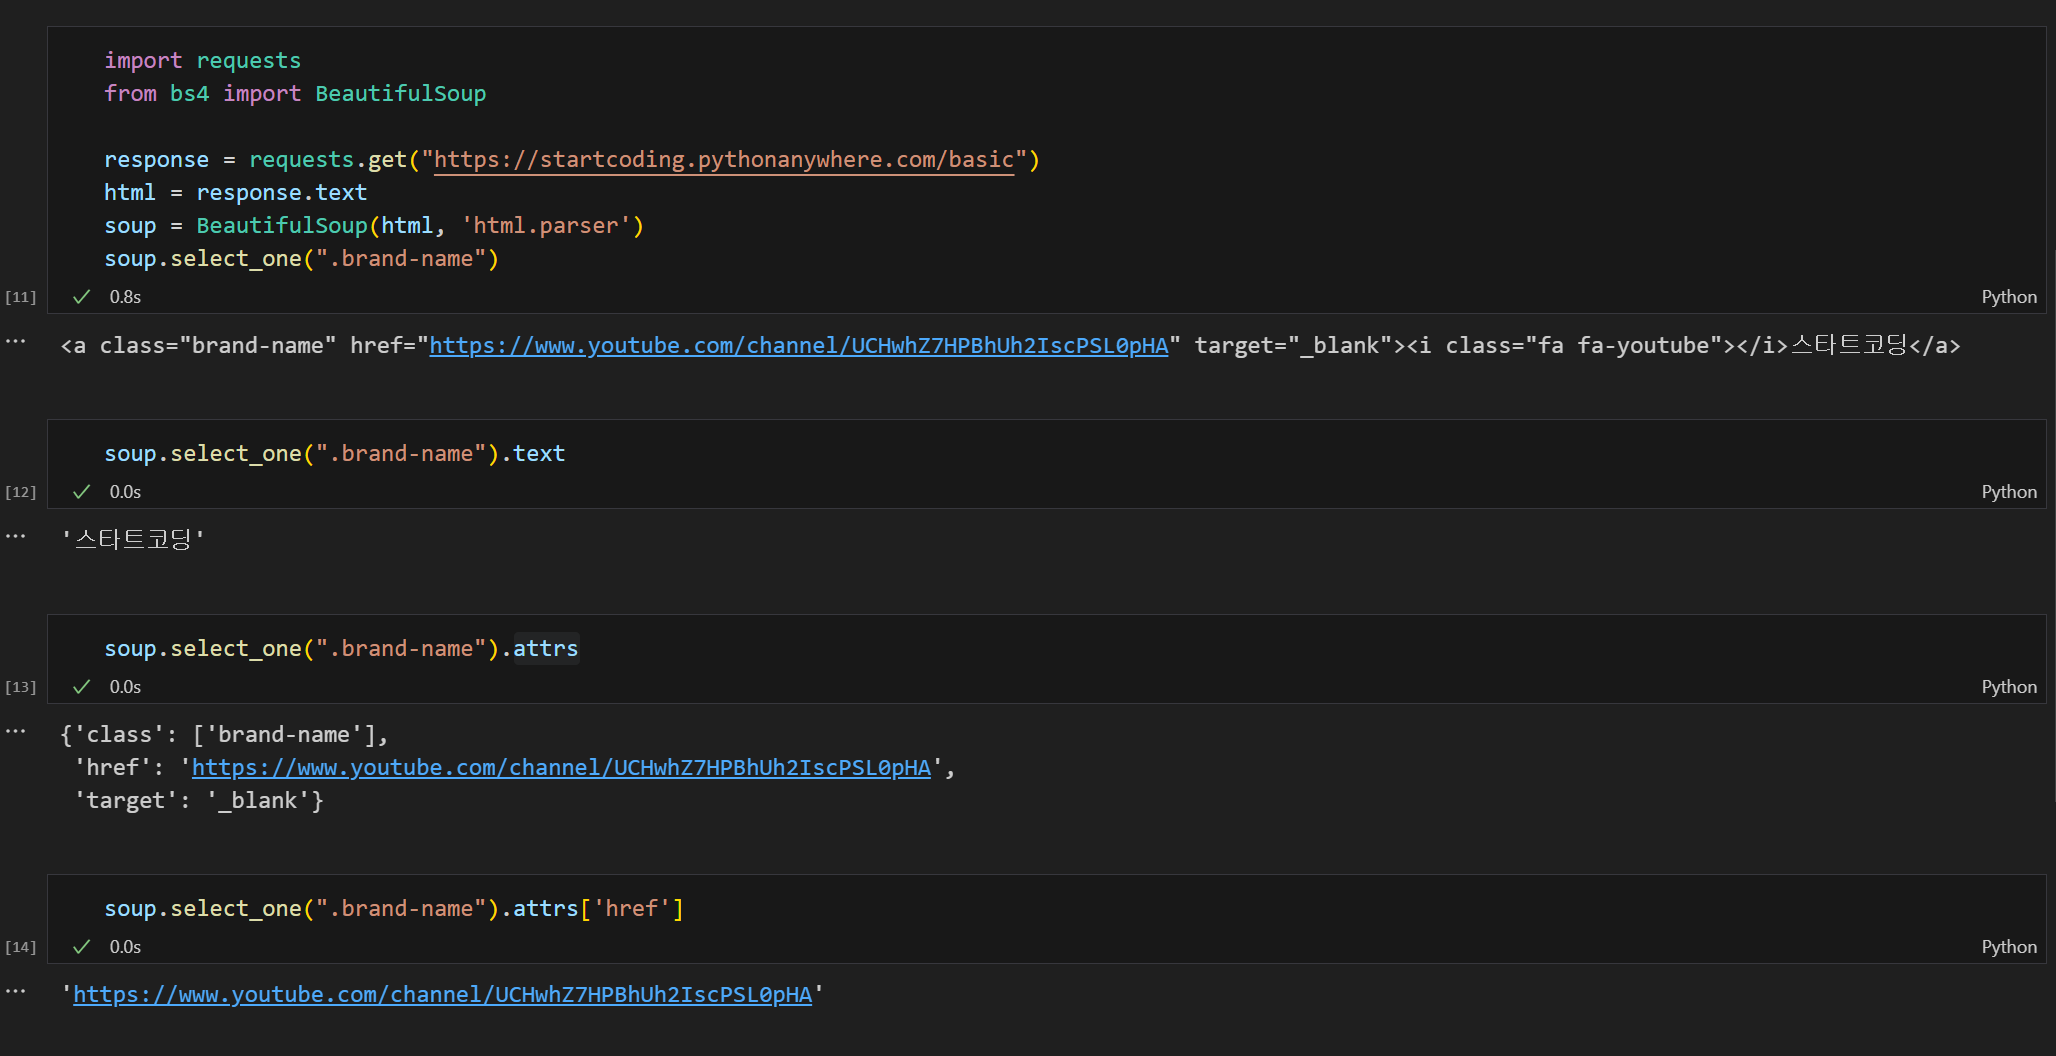Click the highlighted 'attrs' word in cell 13

click(x=545, y=649)
